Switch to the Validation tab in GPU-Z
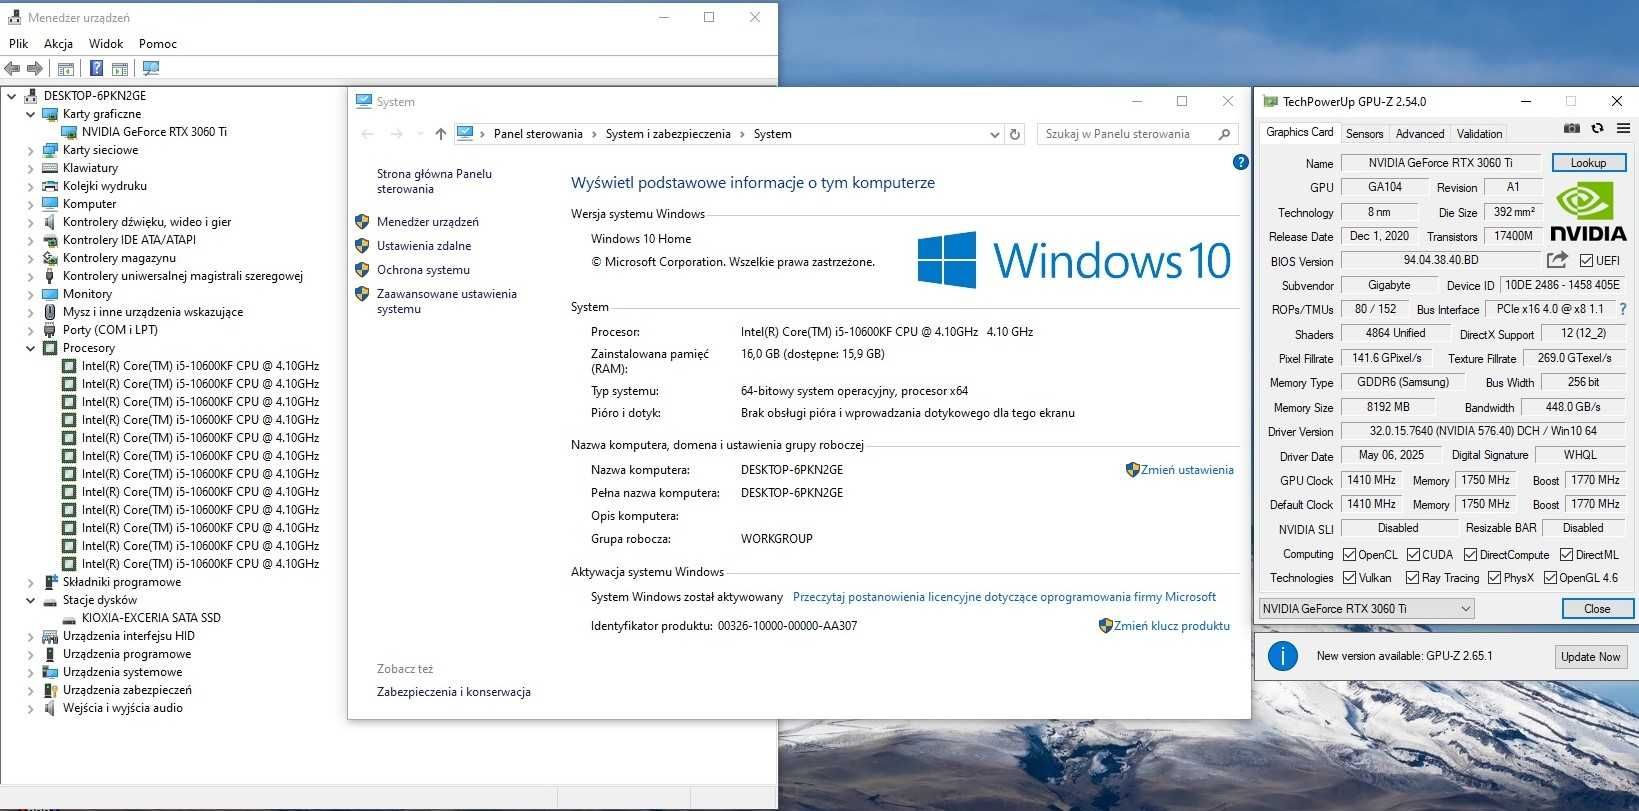1639x811 pixels. 1479,134
